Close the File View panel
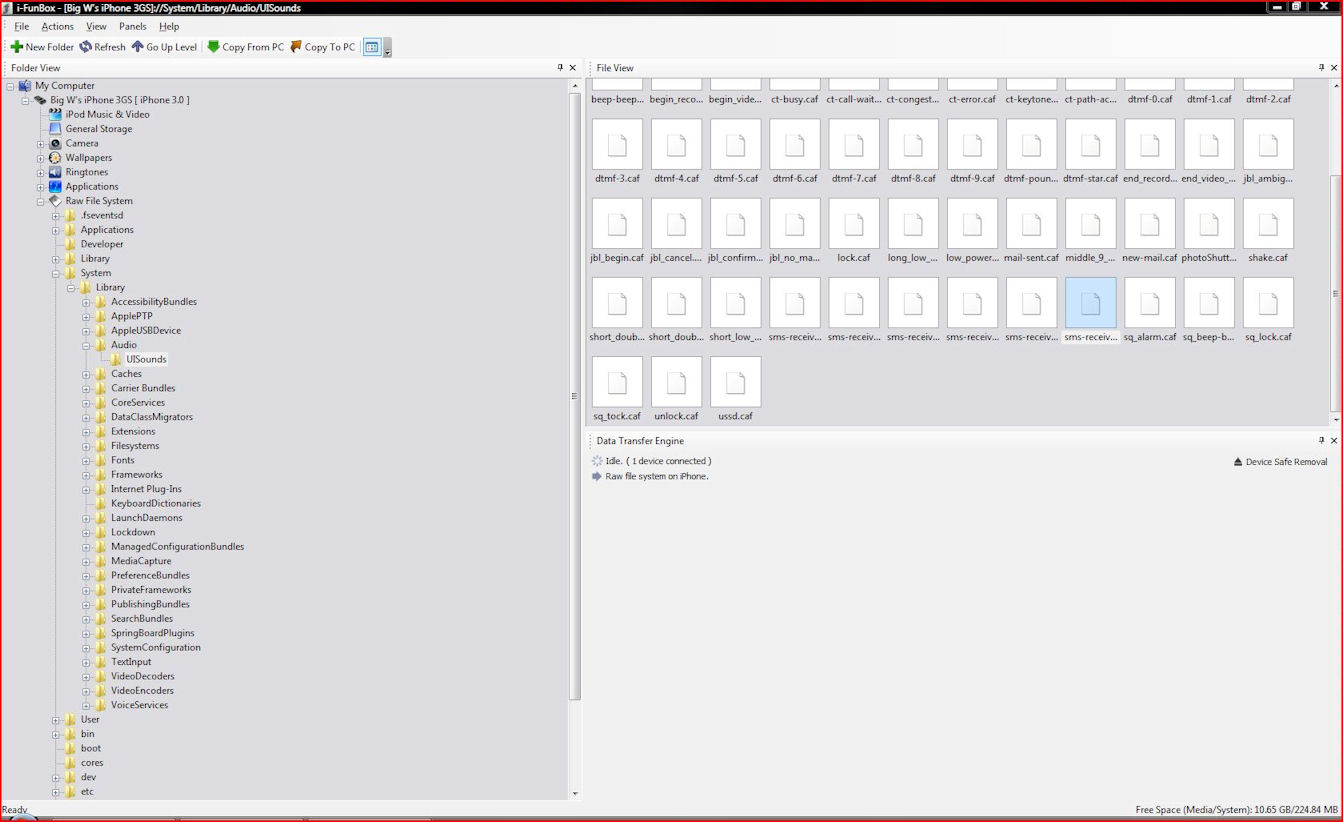 pyautogui.click(x=1334, y=68)
